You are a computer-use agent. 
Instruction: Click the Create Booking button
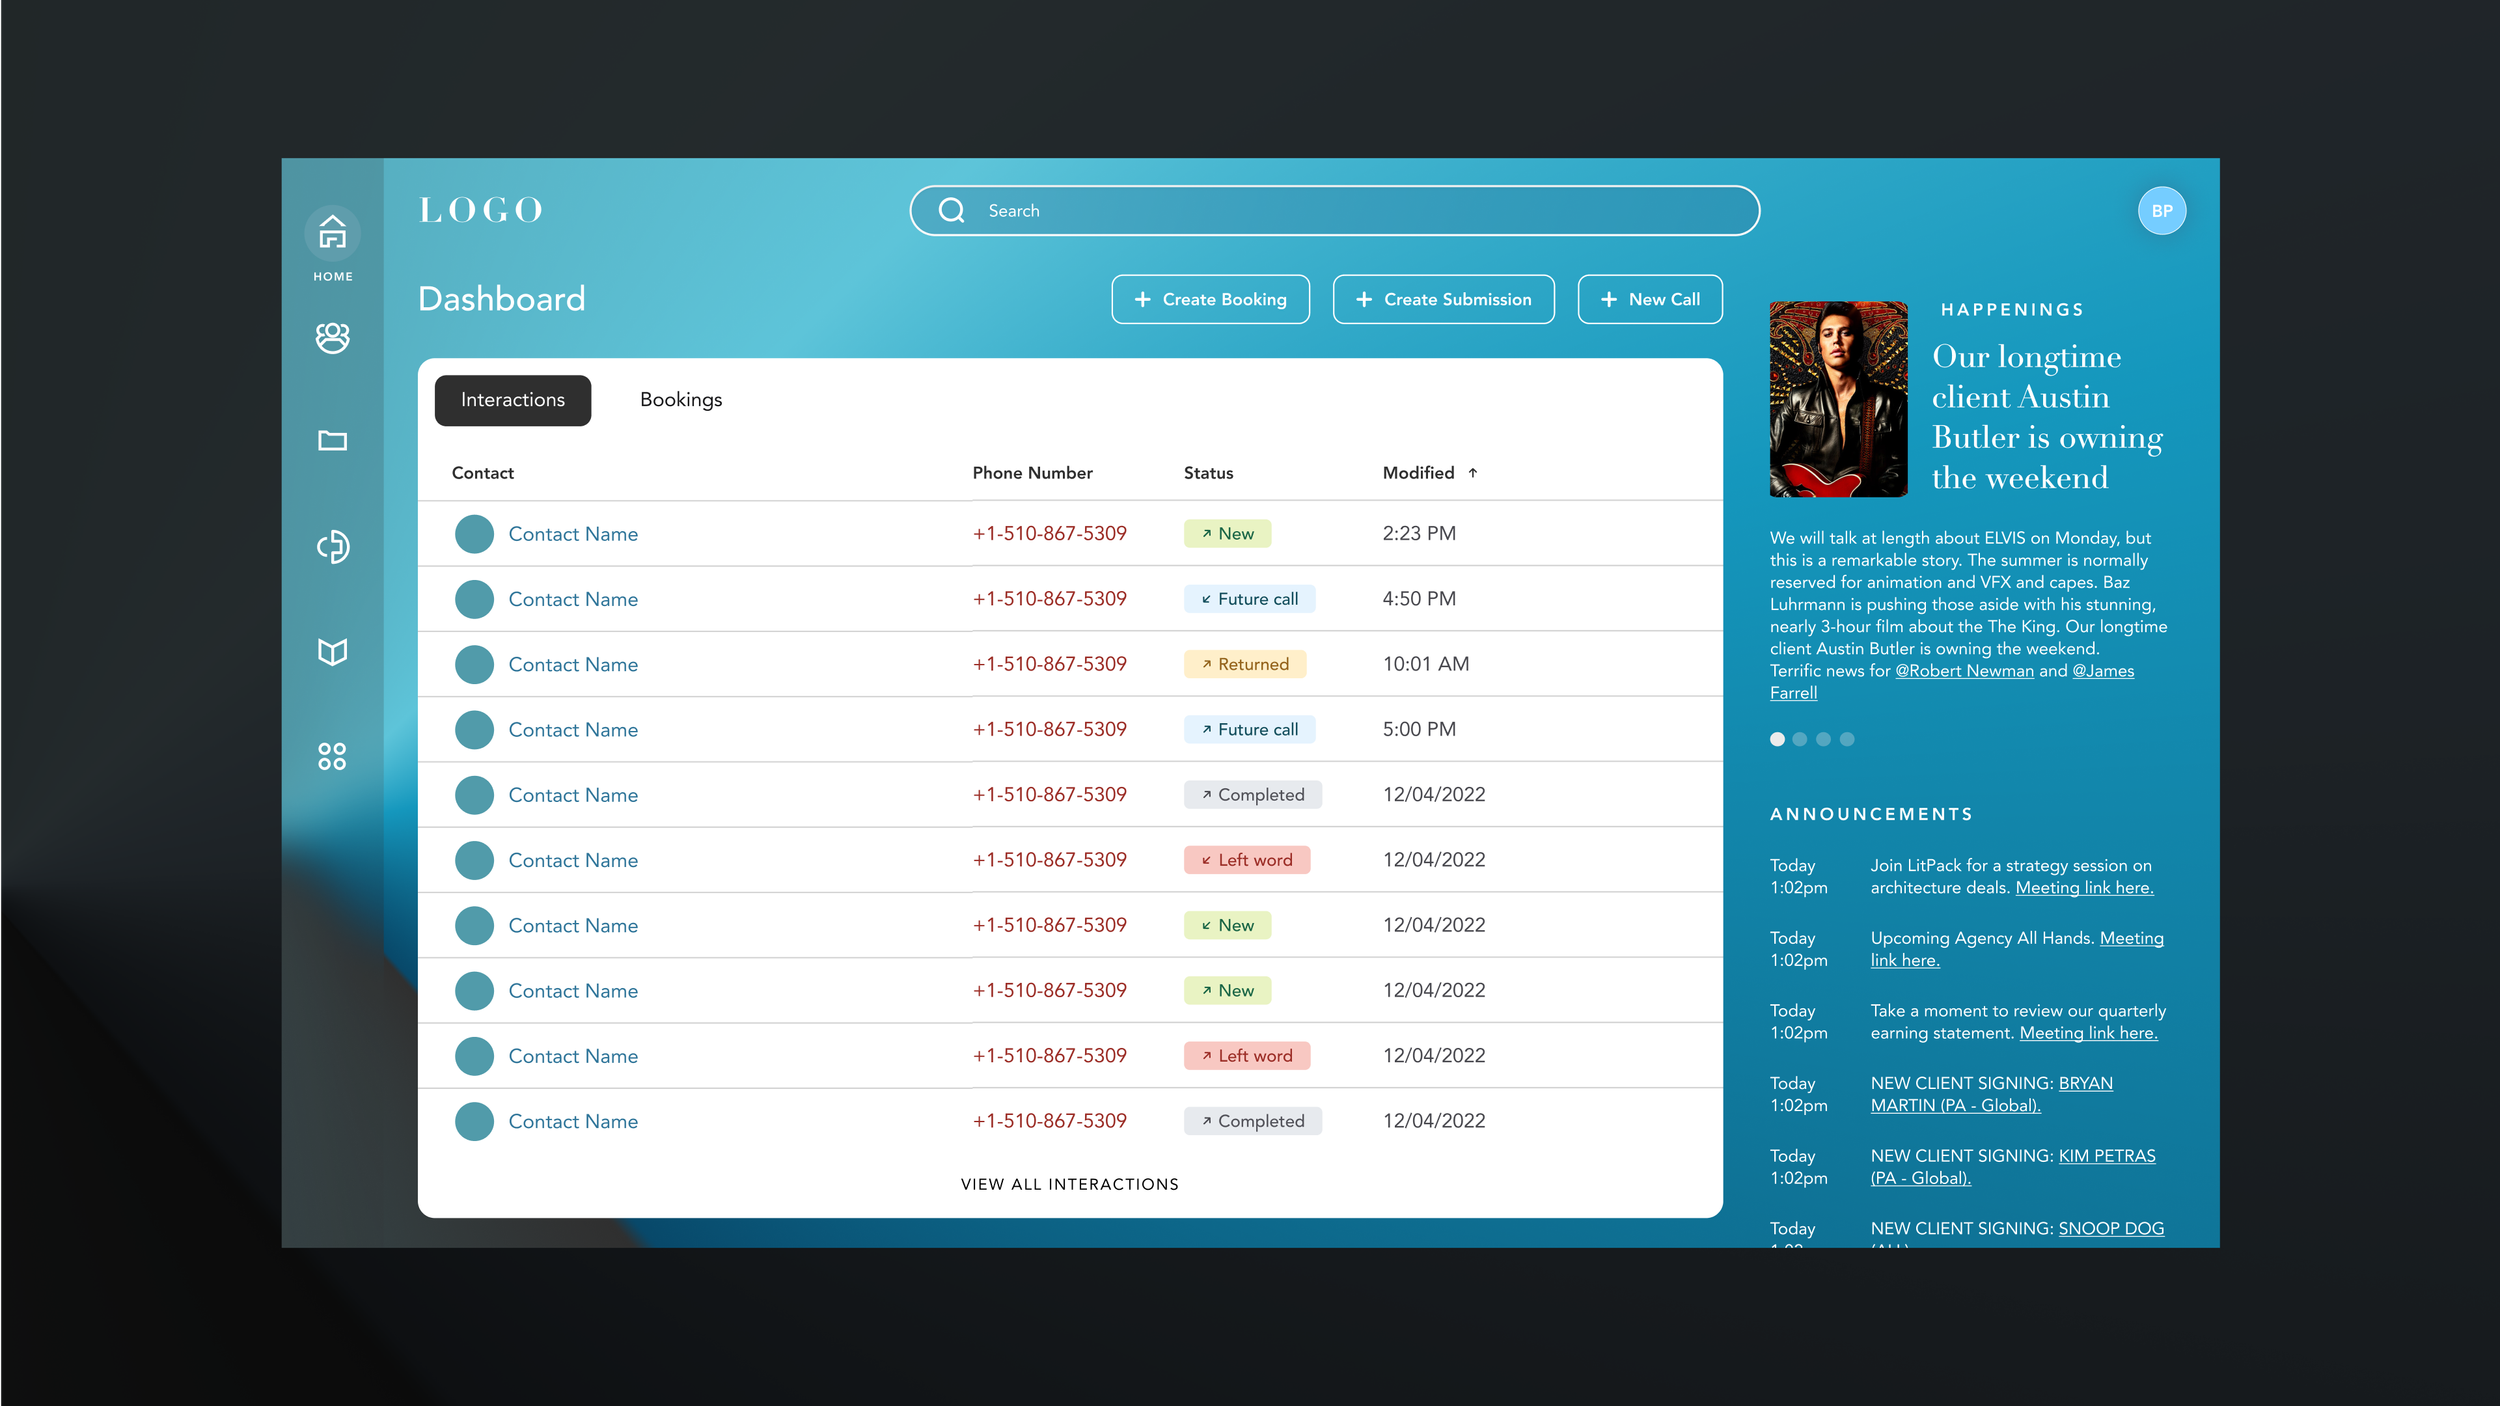pos(1210,299)
